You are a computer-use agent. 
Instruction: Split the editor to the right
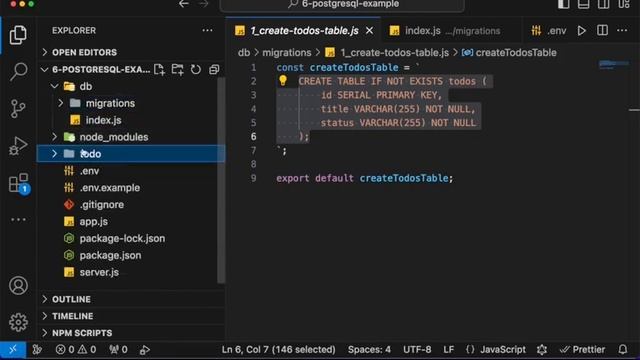(602, 31)
